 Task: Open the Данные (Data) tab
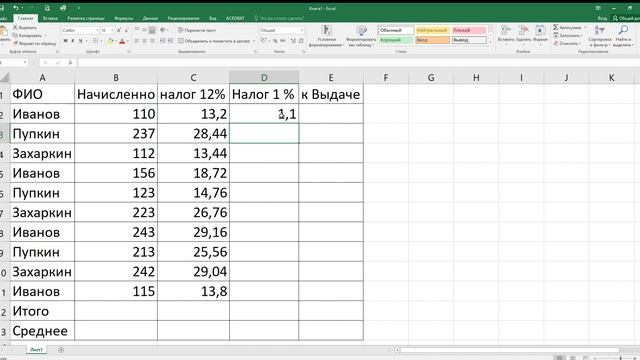tap(150, 18)
